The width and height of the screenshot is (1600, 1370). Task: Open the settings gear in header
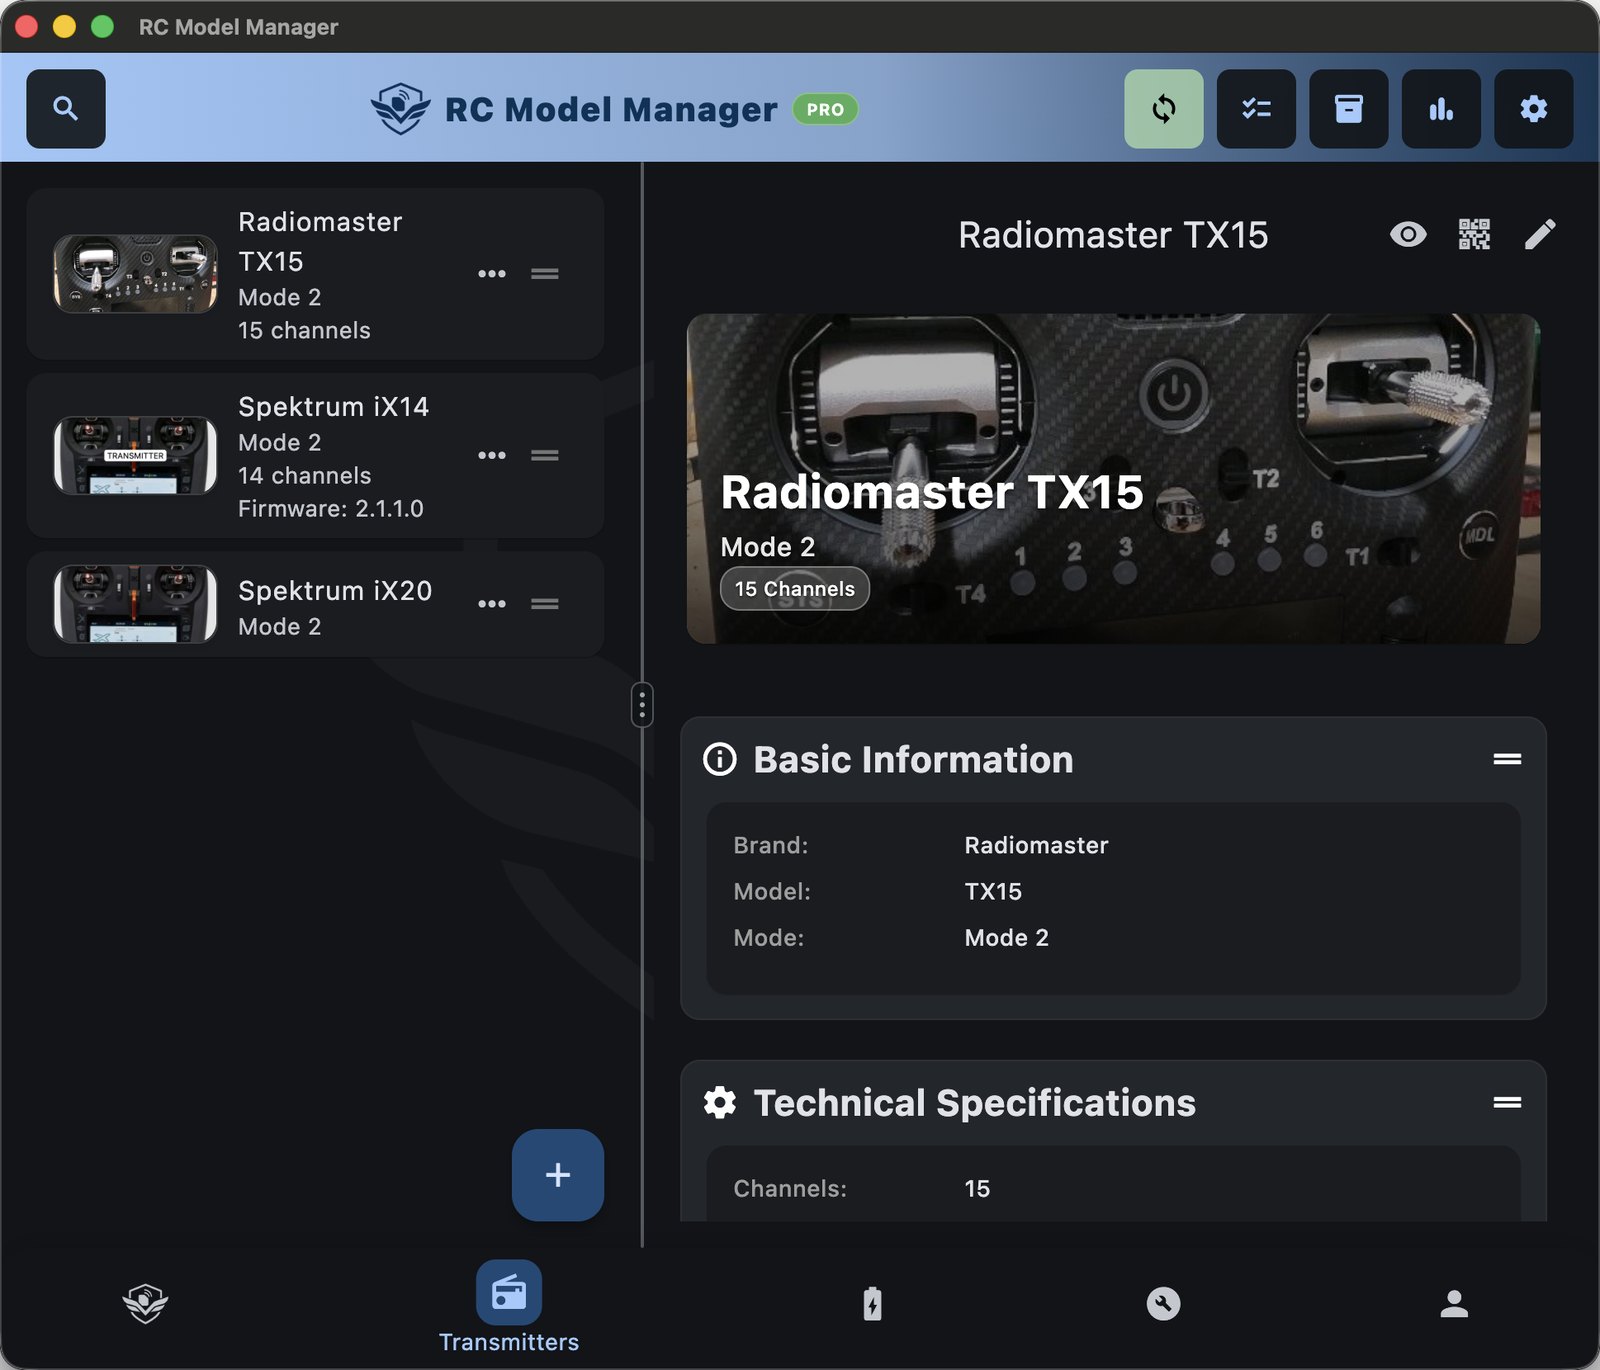(1533, 109)
